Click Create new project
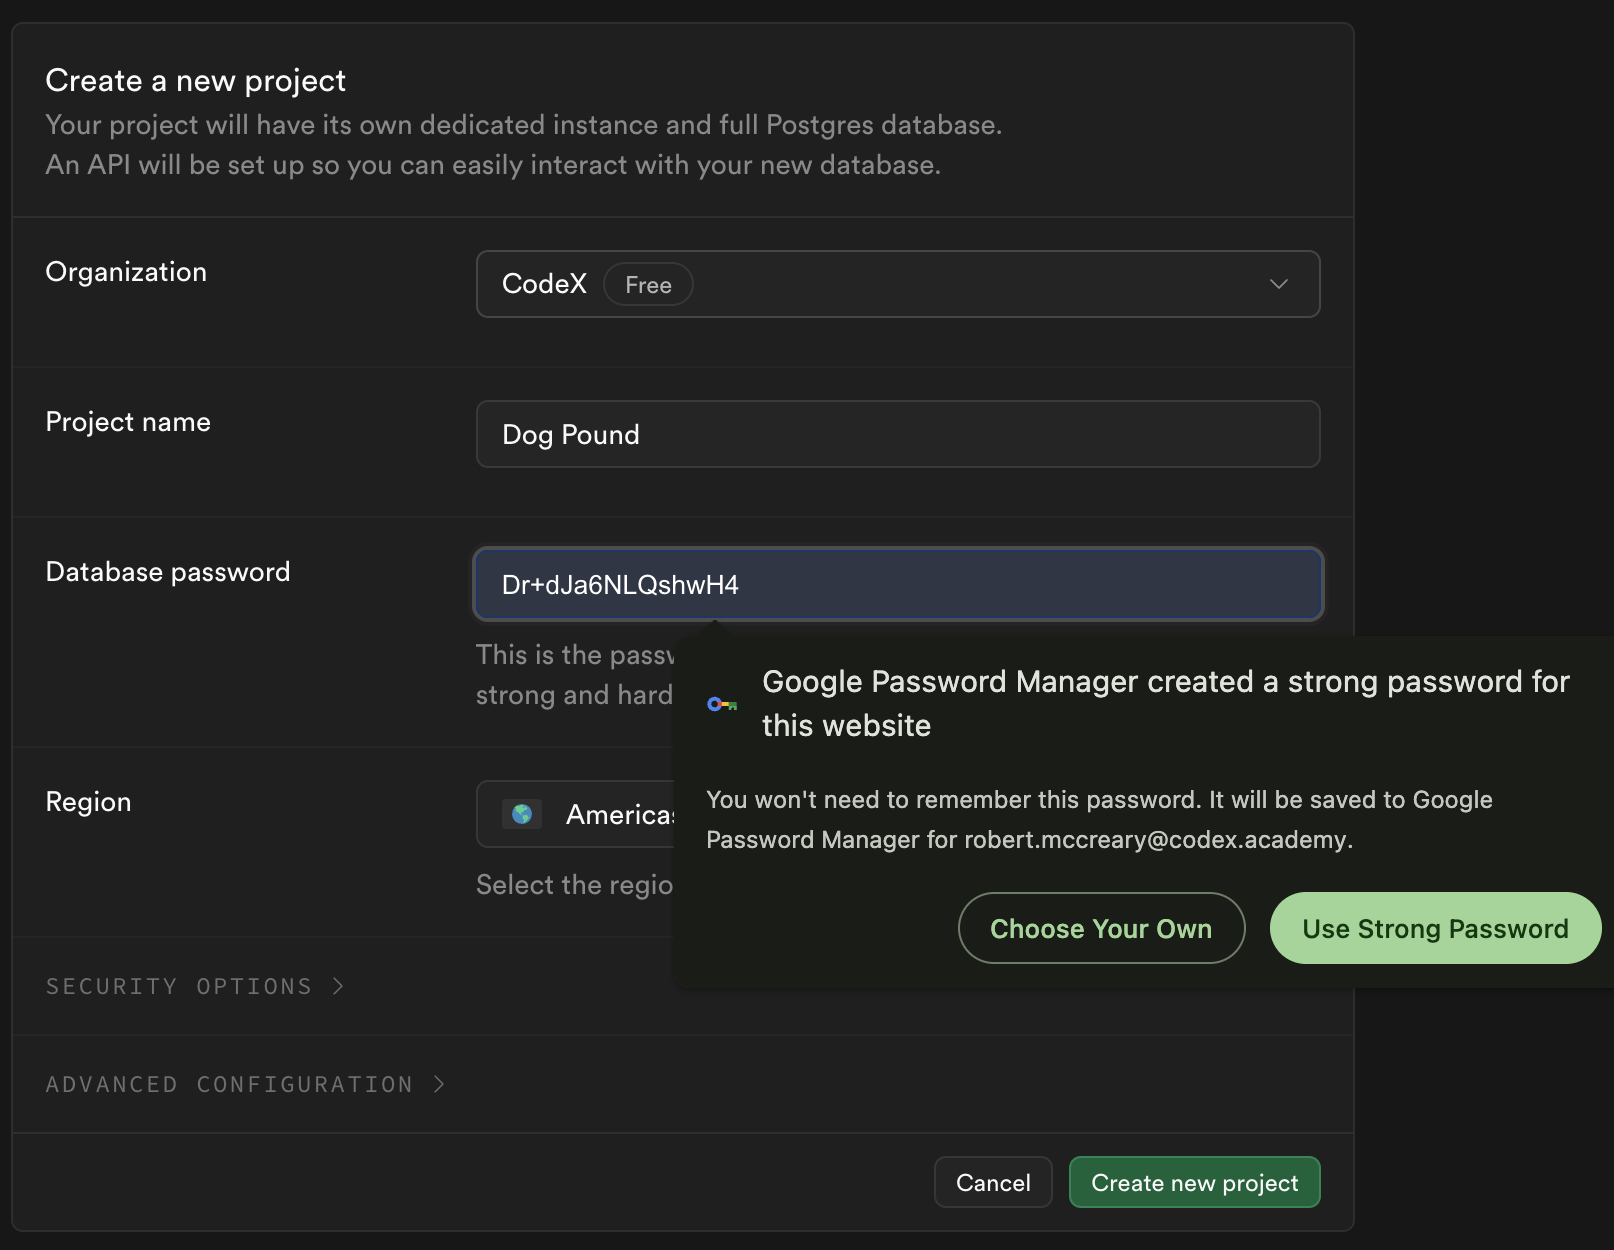Screen dimensions: 1614x1250 [x=1194, y=1182]
